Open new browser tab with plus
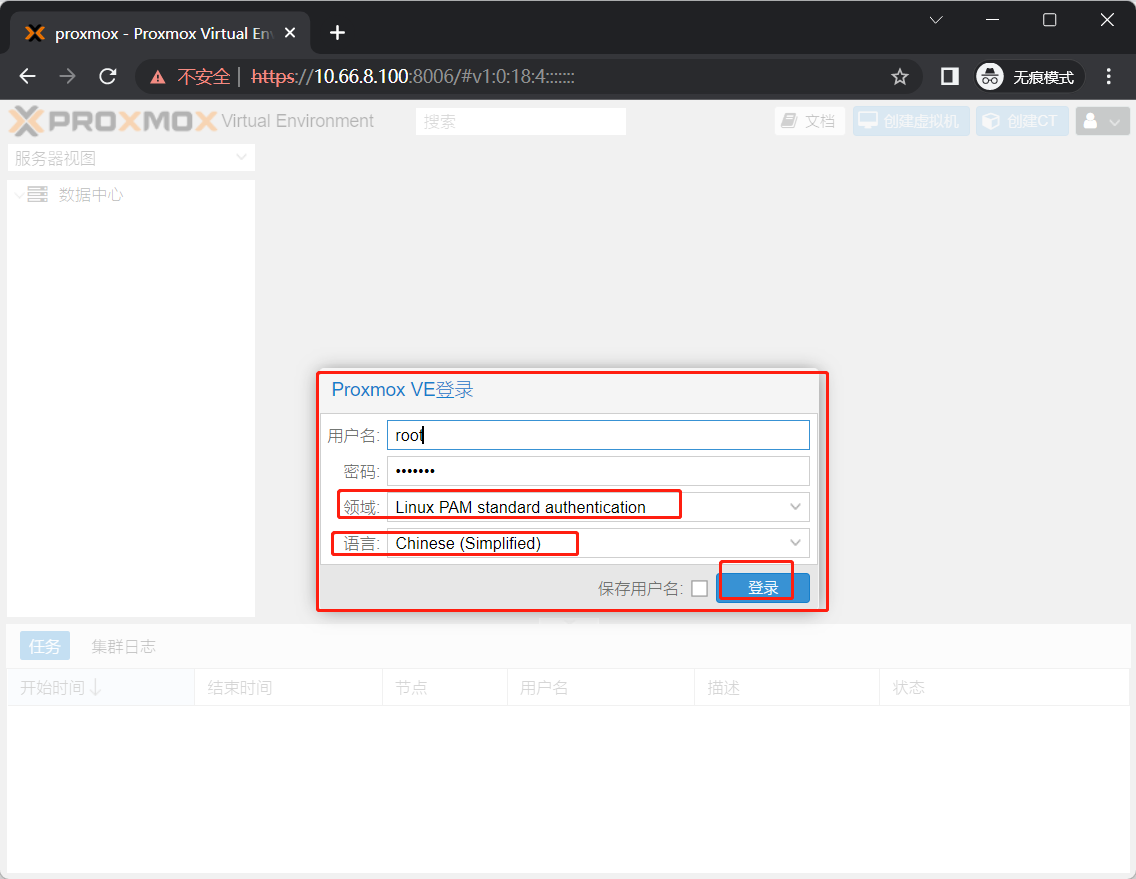The width and height of the screenshot is (1136, 879). click(337, 33)
